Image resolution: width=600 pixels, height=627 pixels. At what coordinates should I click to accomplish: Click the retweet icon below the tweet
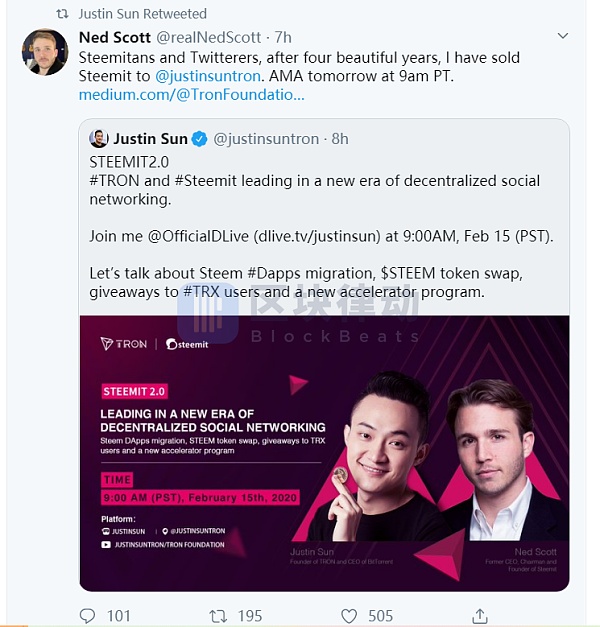click(218, 615)
